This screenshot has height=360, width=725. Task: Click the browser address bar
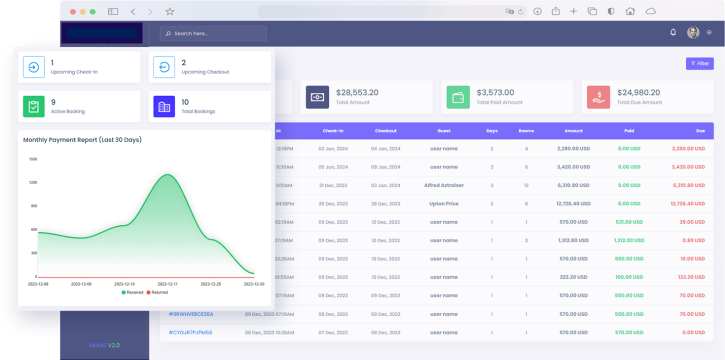392,12
